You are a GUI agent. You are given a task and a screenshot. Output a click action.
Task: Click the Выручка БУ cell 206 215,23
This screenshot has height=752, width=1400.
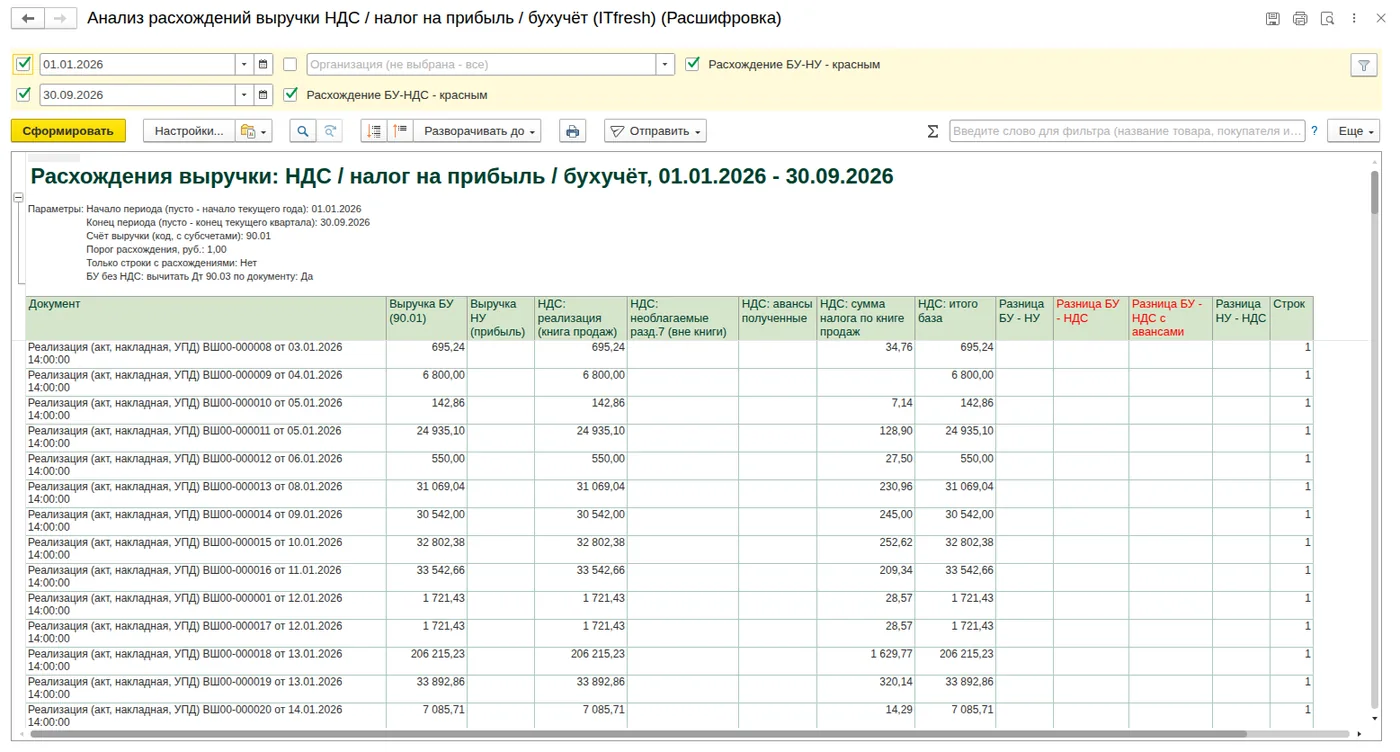pyautogui.click(x=427, y=661)
